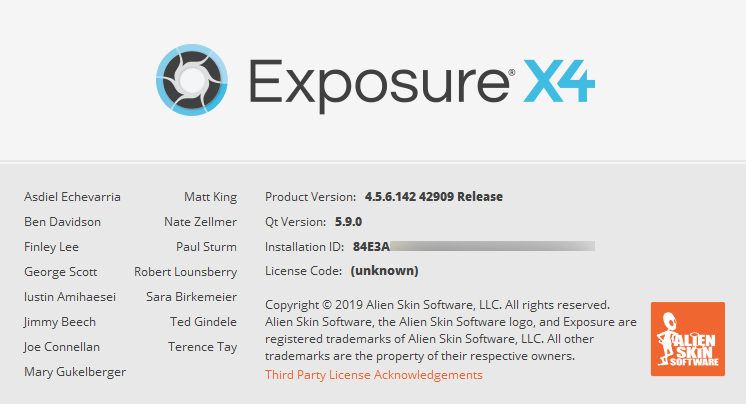
Task: Click the blue X4 logo text
Action: (559, 81)
